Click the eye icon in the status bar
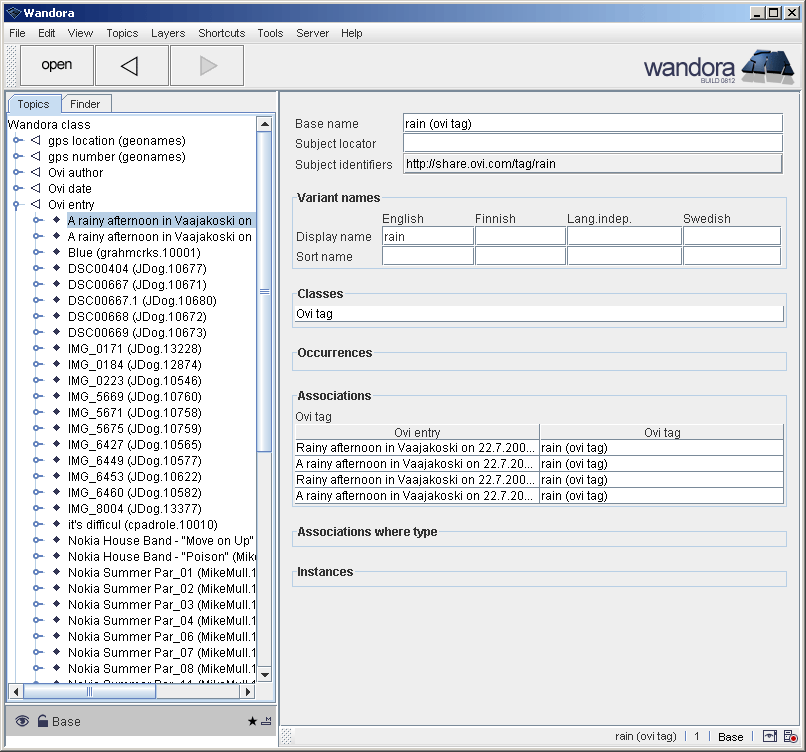This screenshot has width=806, height=752. 769,736
